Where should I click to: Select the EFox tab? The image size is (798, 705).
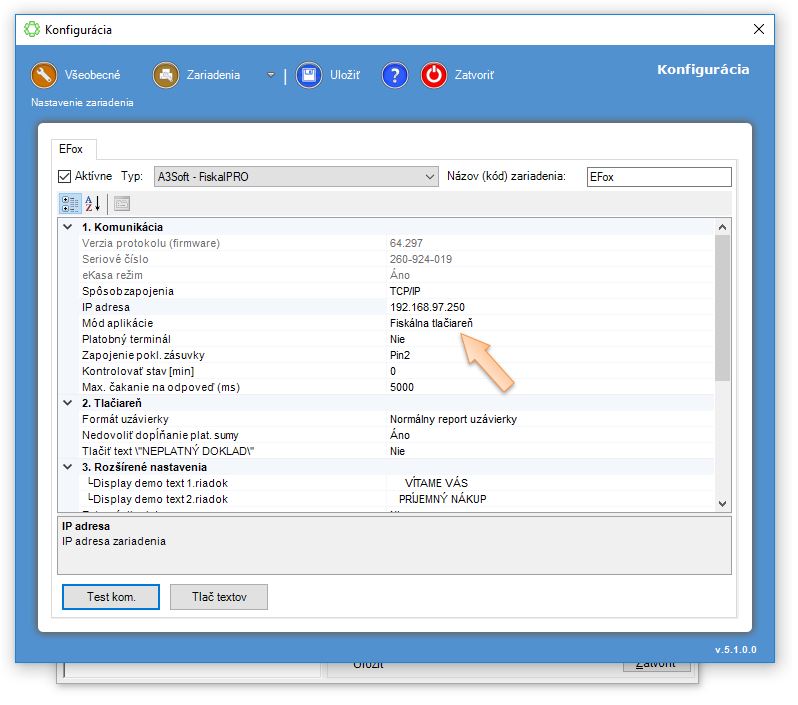(x=71, y=149)
